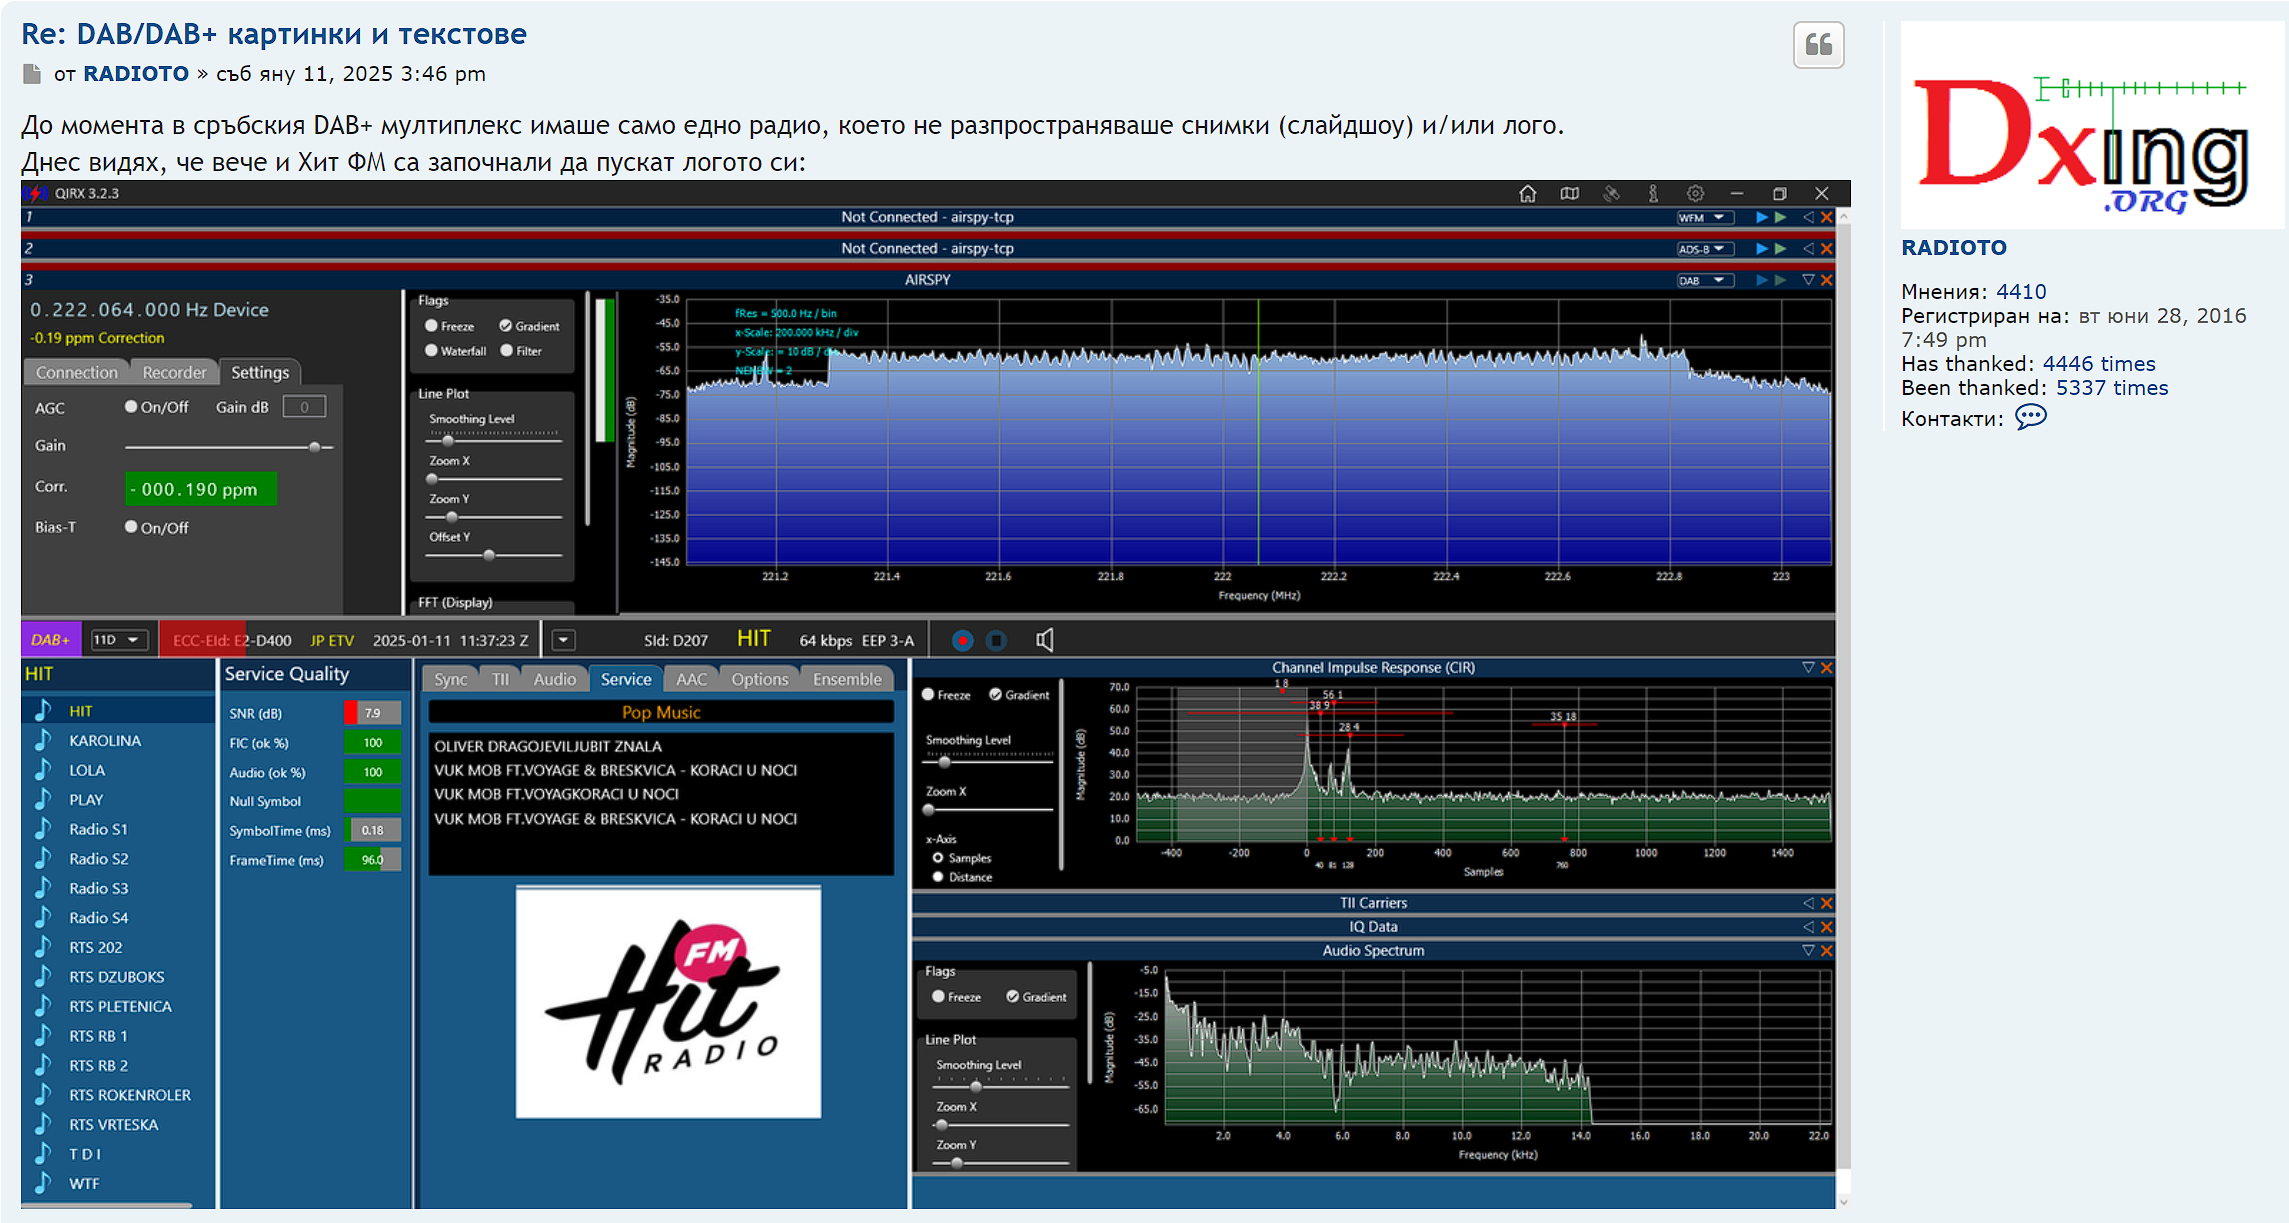The height and width of the screenshot is (1223, 2289).
Task: Switch to the Recorder tab
Action: (174, 372)
